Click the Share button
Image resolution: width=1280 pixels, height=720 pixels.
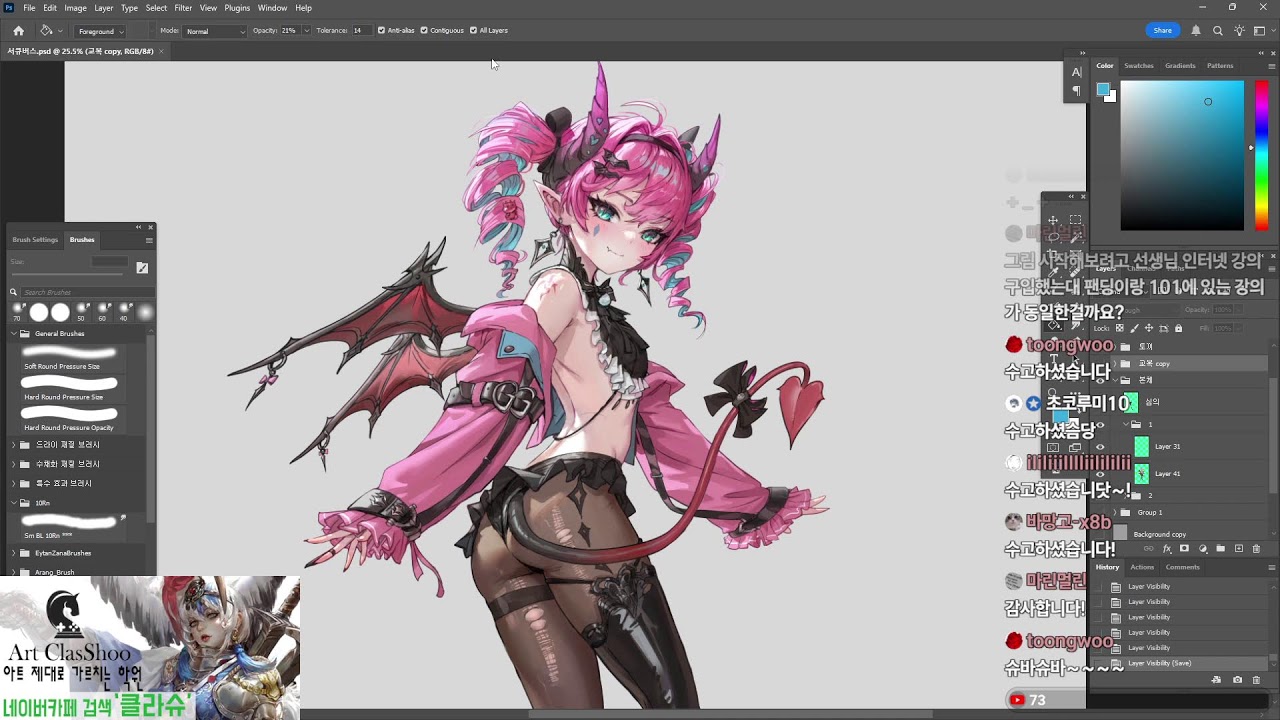pos(1162,31)
